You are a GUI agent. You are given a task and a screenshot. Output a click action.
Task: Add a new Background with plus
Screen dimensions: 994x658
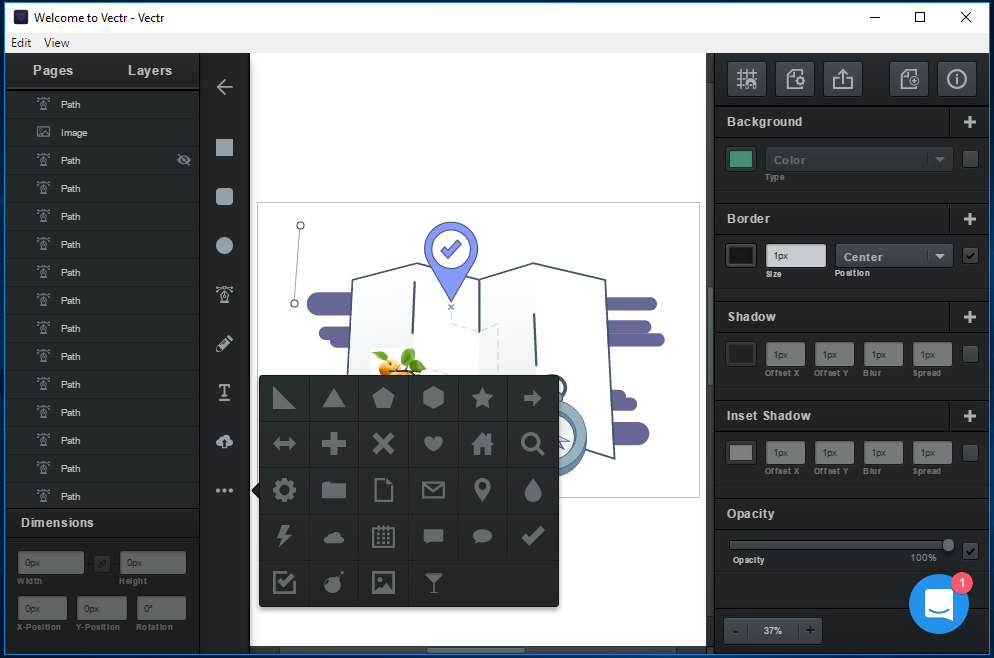click(969, 122)
